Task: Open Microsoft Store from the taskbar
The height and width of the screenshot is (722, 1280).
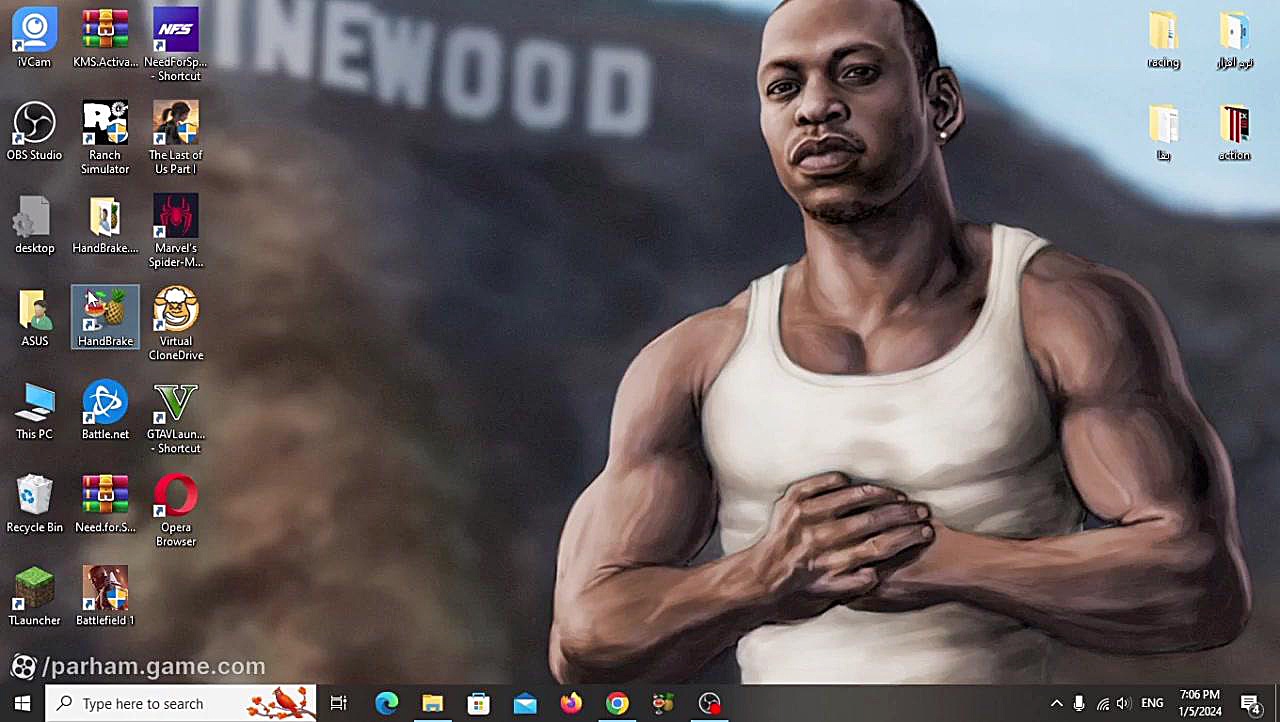Action: pos(478,703)
